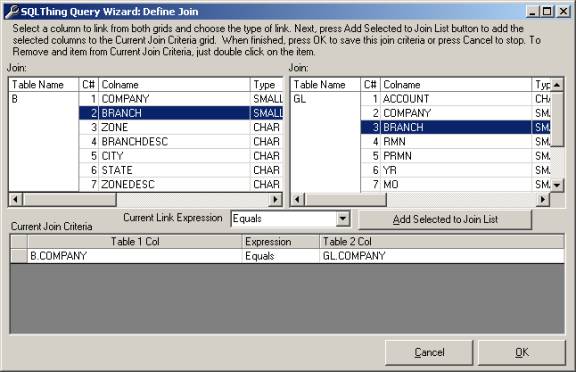
Task: Select COMPANY row in GL table grid
Action: coord(456,113)
